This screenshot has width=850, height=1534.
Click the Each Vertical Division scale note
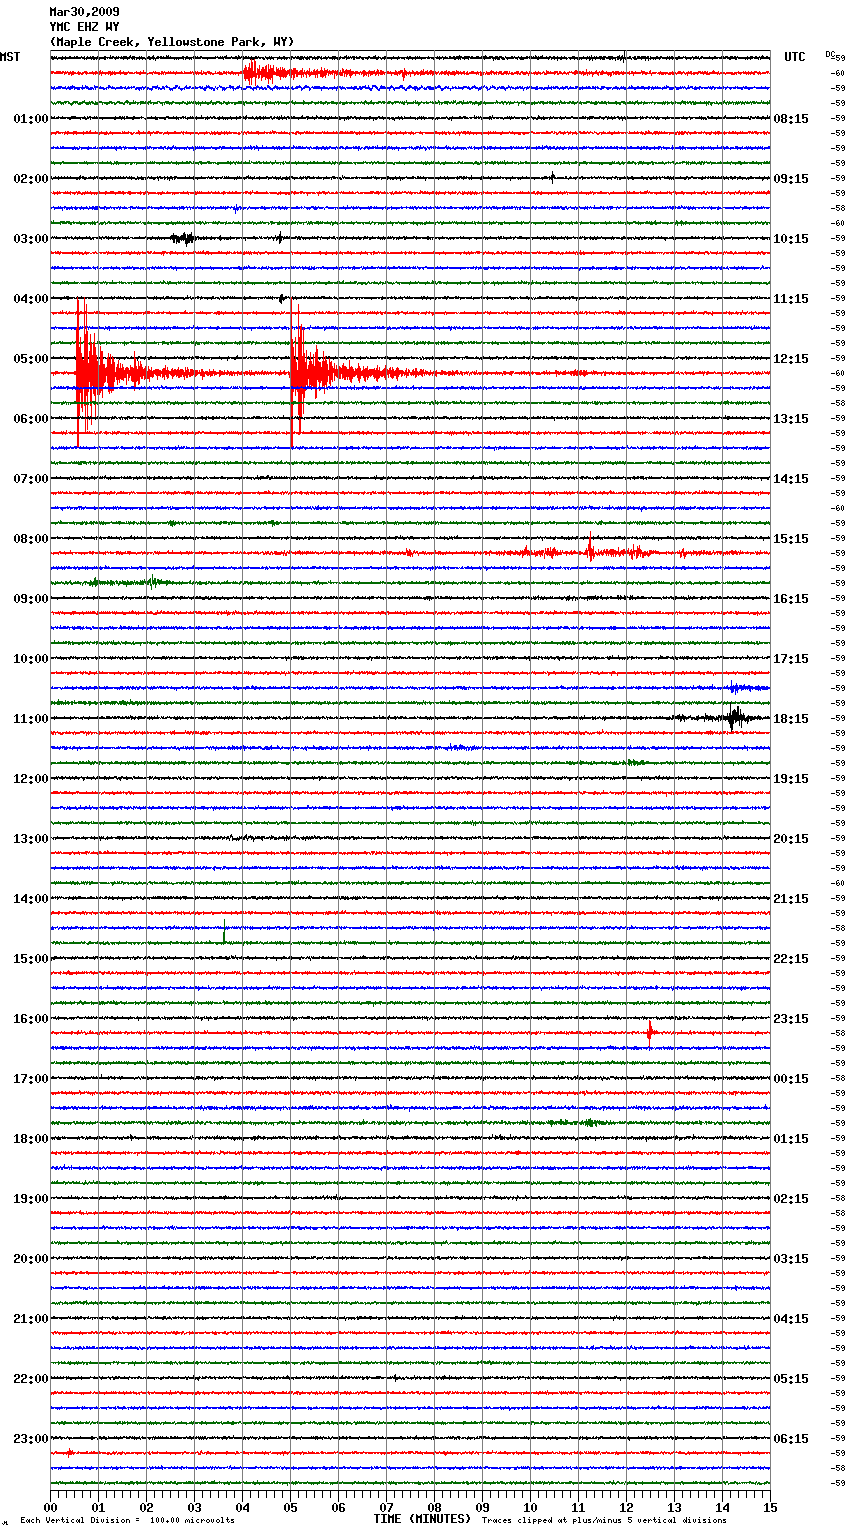click(127, 1521)
